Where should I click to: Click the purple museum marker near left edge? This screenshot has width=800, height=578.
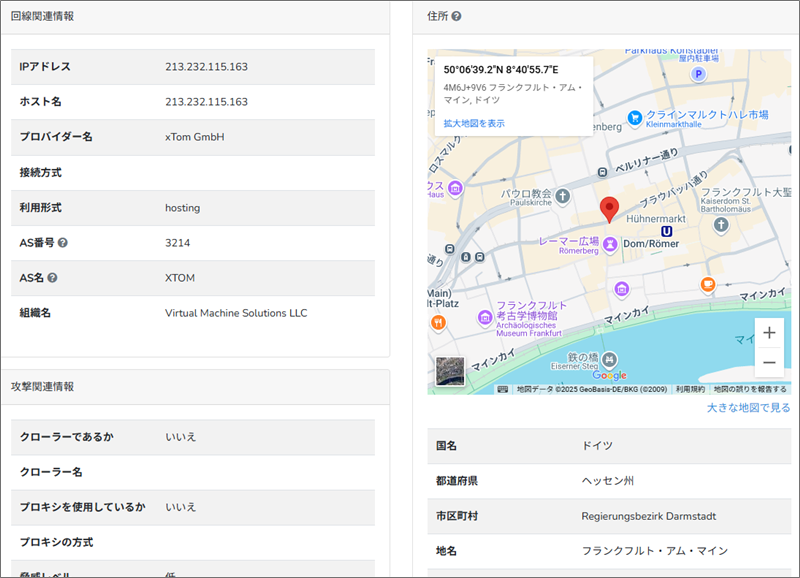[455, 188]
